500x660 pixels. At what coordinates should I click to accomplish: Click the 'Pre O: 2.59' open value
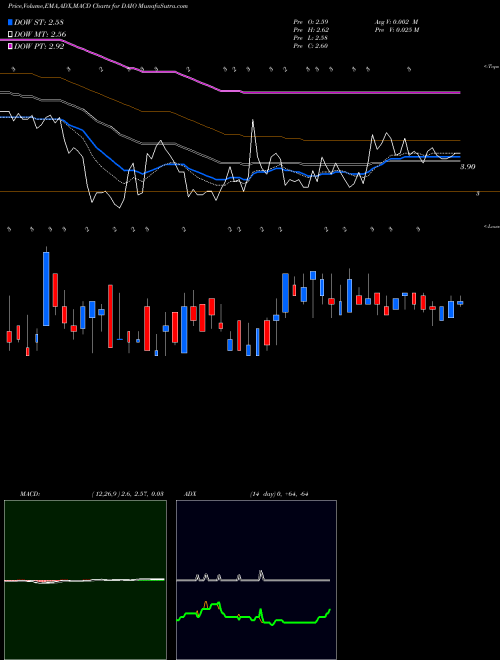(311, 22)
